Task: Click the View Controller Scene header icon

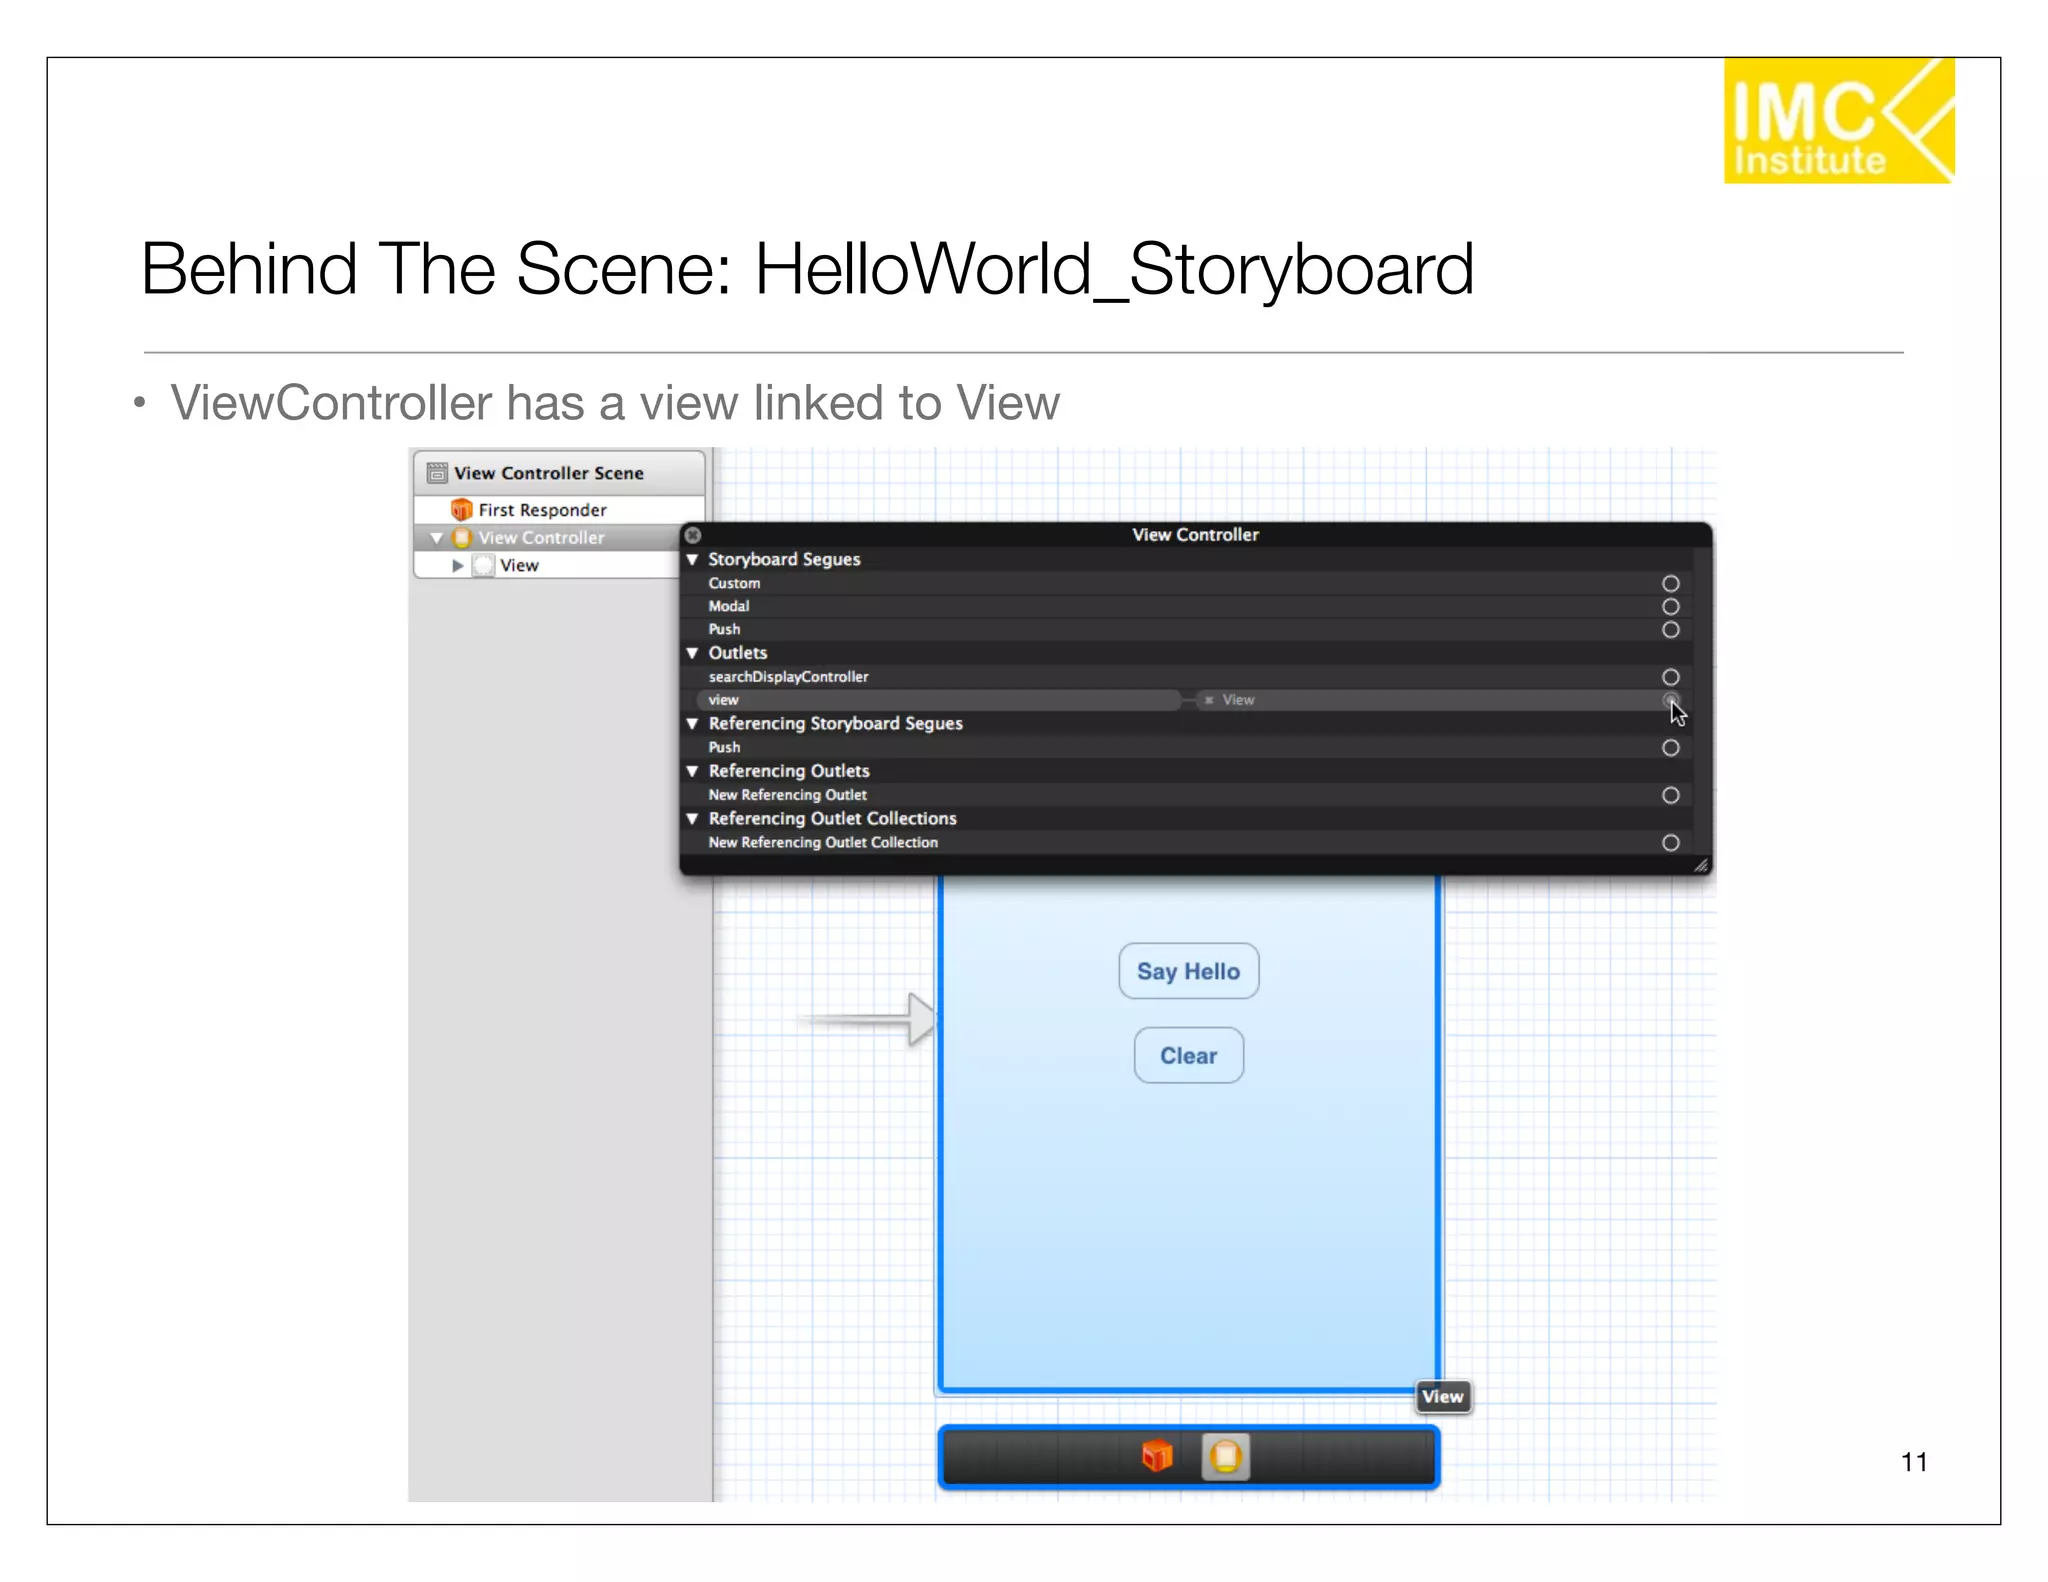Action: coord(437,473)
